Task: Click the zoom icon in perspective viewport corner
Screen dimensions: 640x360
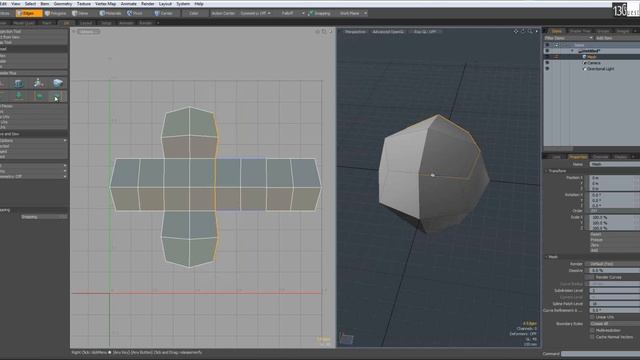Action: (x=530, y=31)
